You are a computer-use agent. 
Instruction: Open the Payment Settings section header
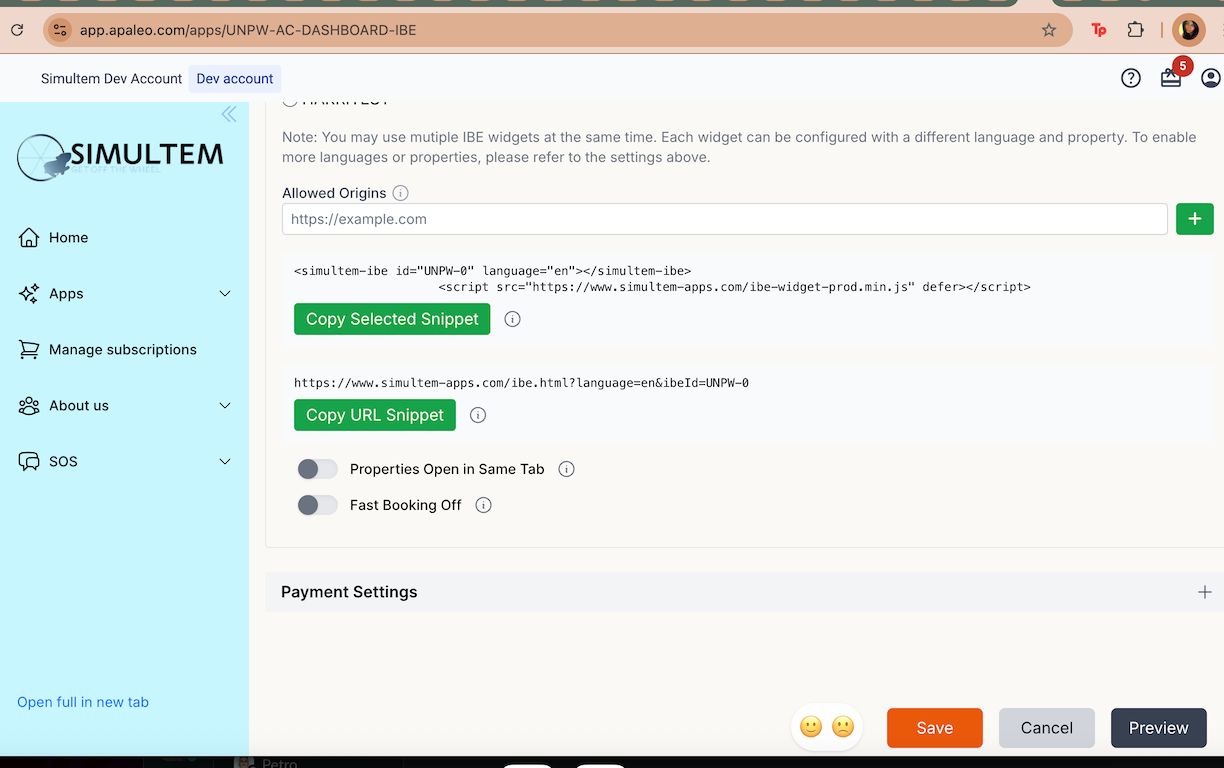[x=744, y=592]
